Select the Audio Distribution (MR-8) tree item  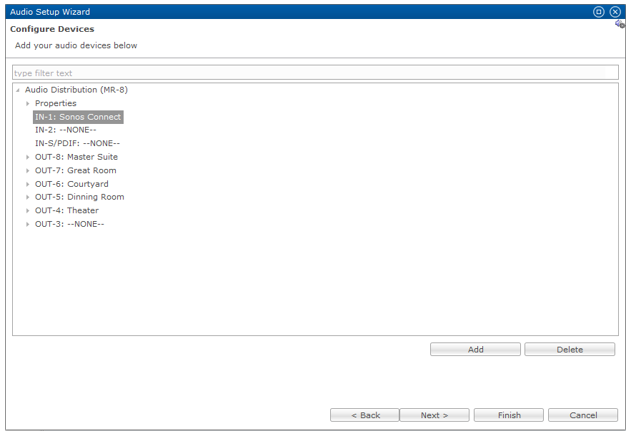tap(76, 90)
